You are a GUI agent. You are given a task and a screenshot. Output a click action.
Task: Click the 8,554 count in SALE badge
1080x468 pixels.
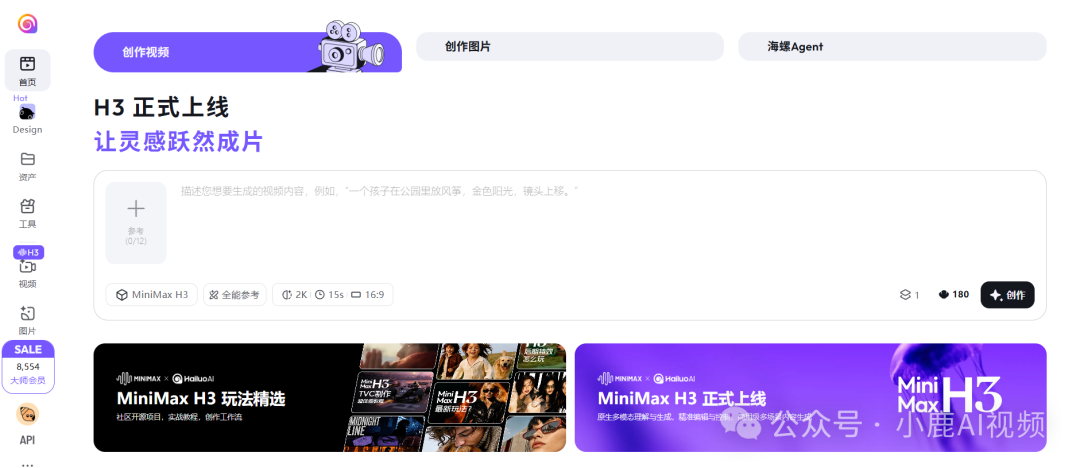pos(28,367)
